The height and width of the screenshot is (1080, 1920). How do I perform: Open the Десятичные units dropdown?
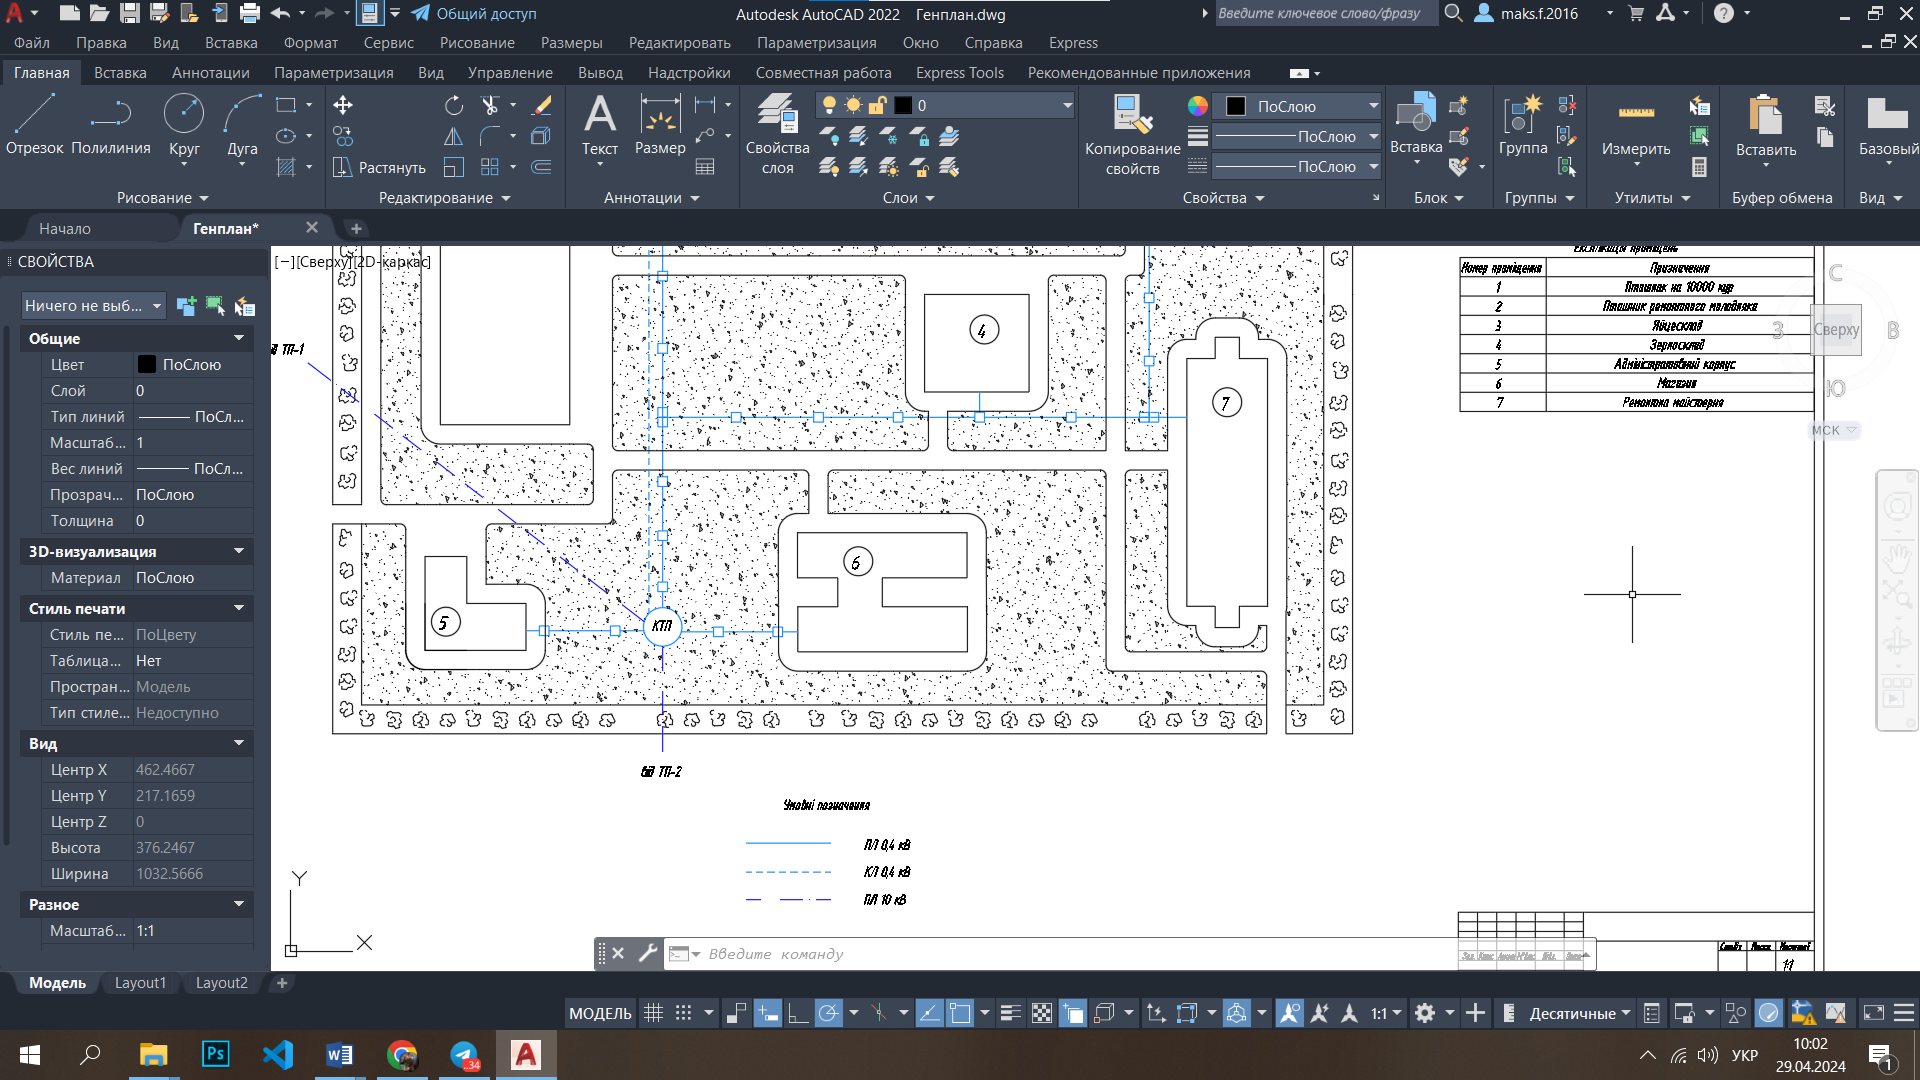click(1580, 1013)
